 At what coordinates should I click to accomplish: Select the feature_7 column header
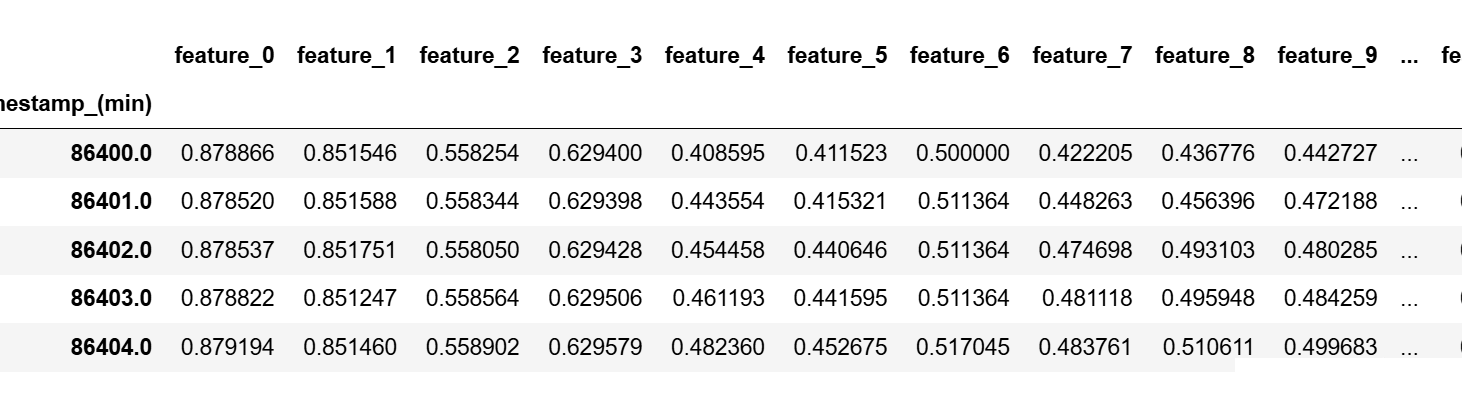click(1083, 56)
